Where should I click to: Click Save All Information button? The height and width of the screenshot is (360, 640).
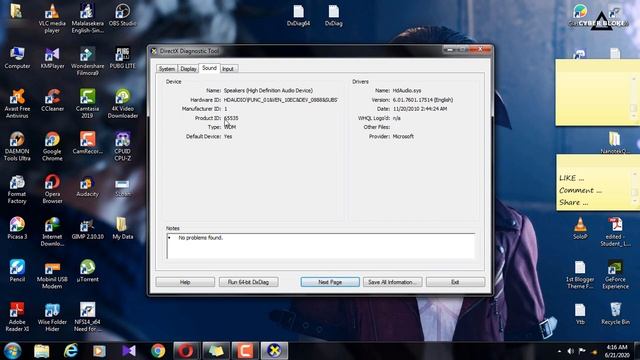pos(392,282)
